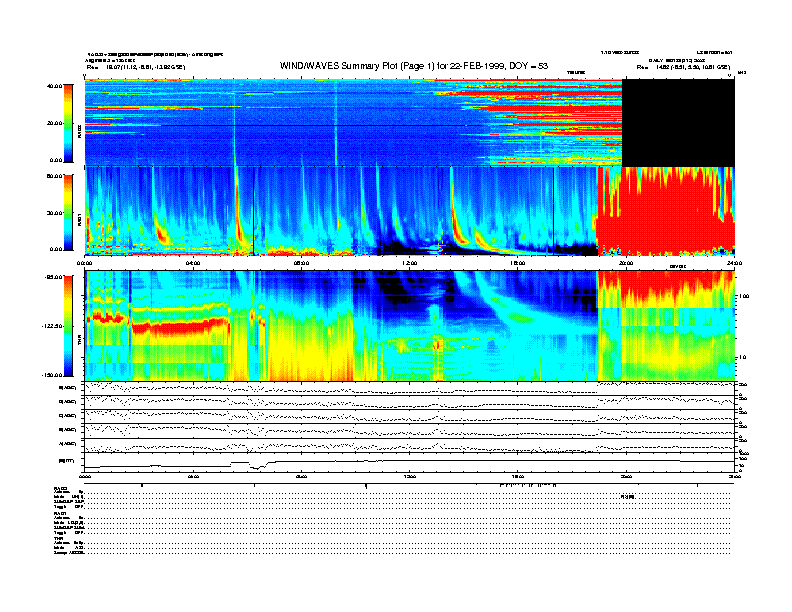Click the 60.00 label on second color scale
Screen dimensions: 792x612
[x=55, y=176]
